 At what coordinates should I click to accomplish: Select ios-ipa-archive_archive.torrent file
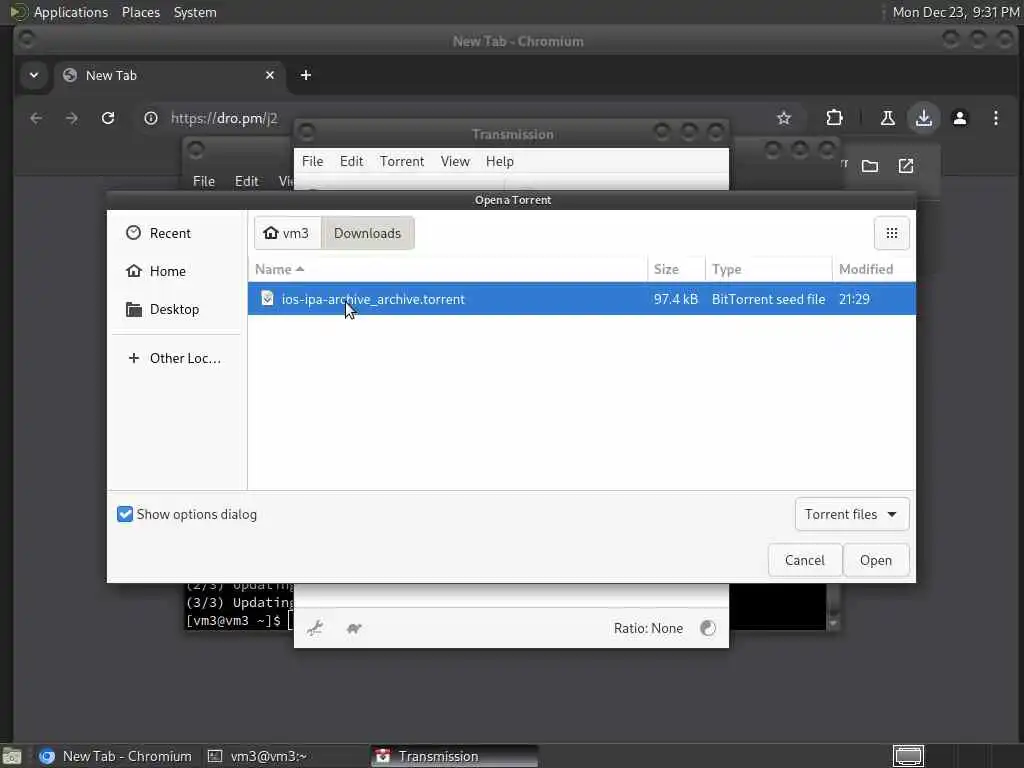tap(581, 299)
